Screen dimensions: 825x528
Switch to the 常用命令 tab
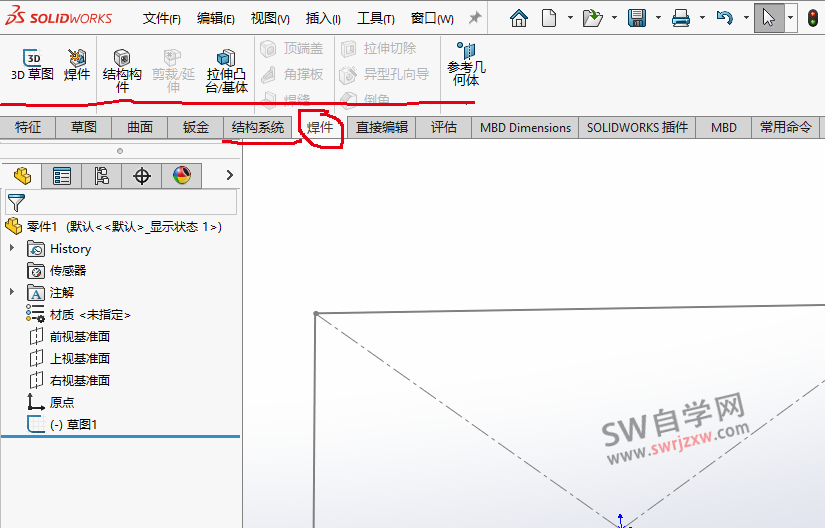[786, 127]
